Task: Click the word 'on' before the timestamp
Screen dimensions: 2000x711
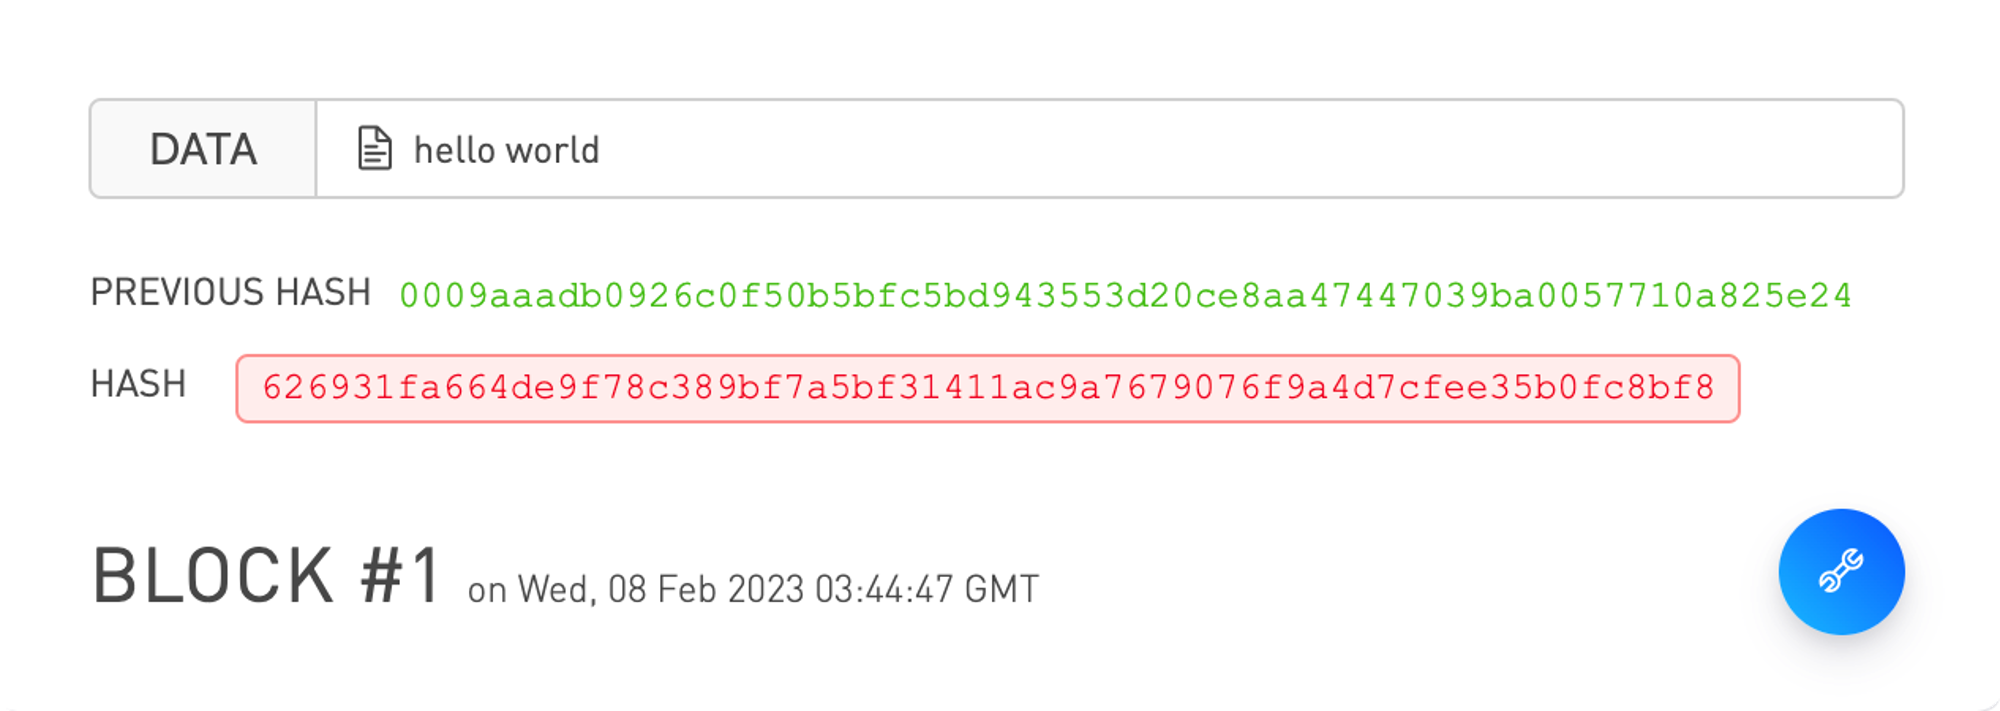Action: tap(488, 591)
